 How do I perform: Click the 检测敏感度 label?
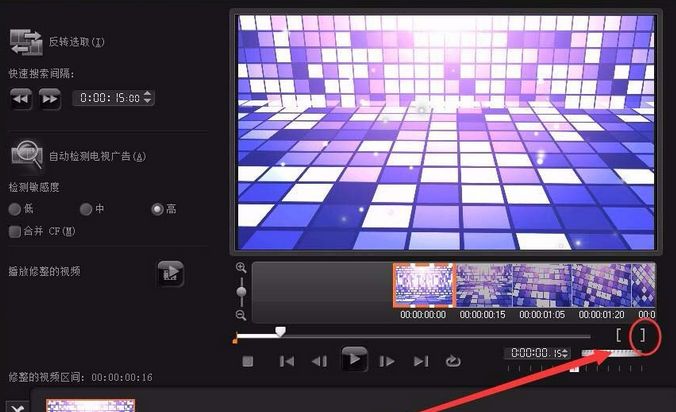pos(34,187)
